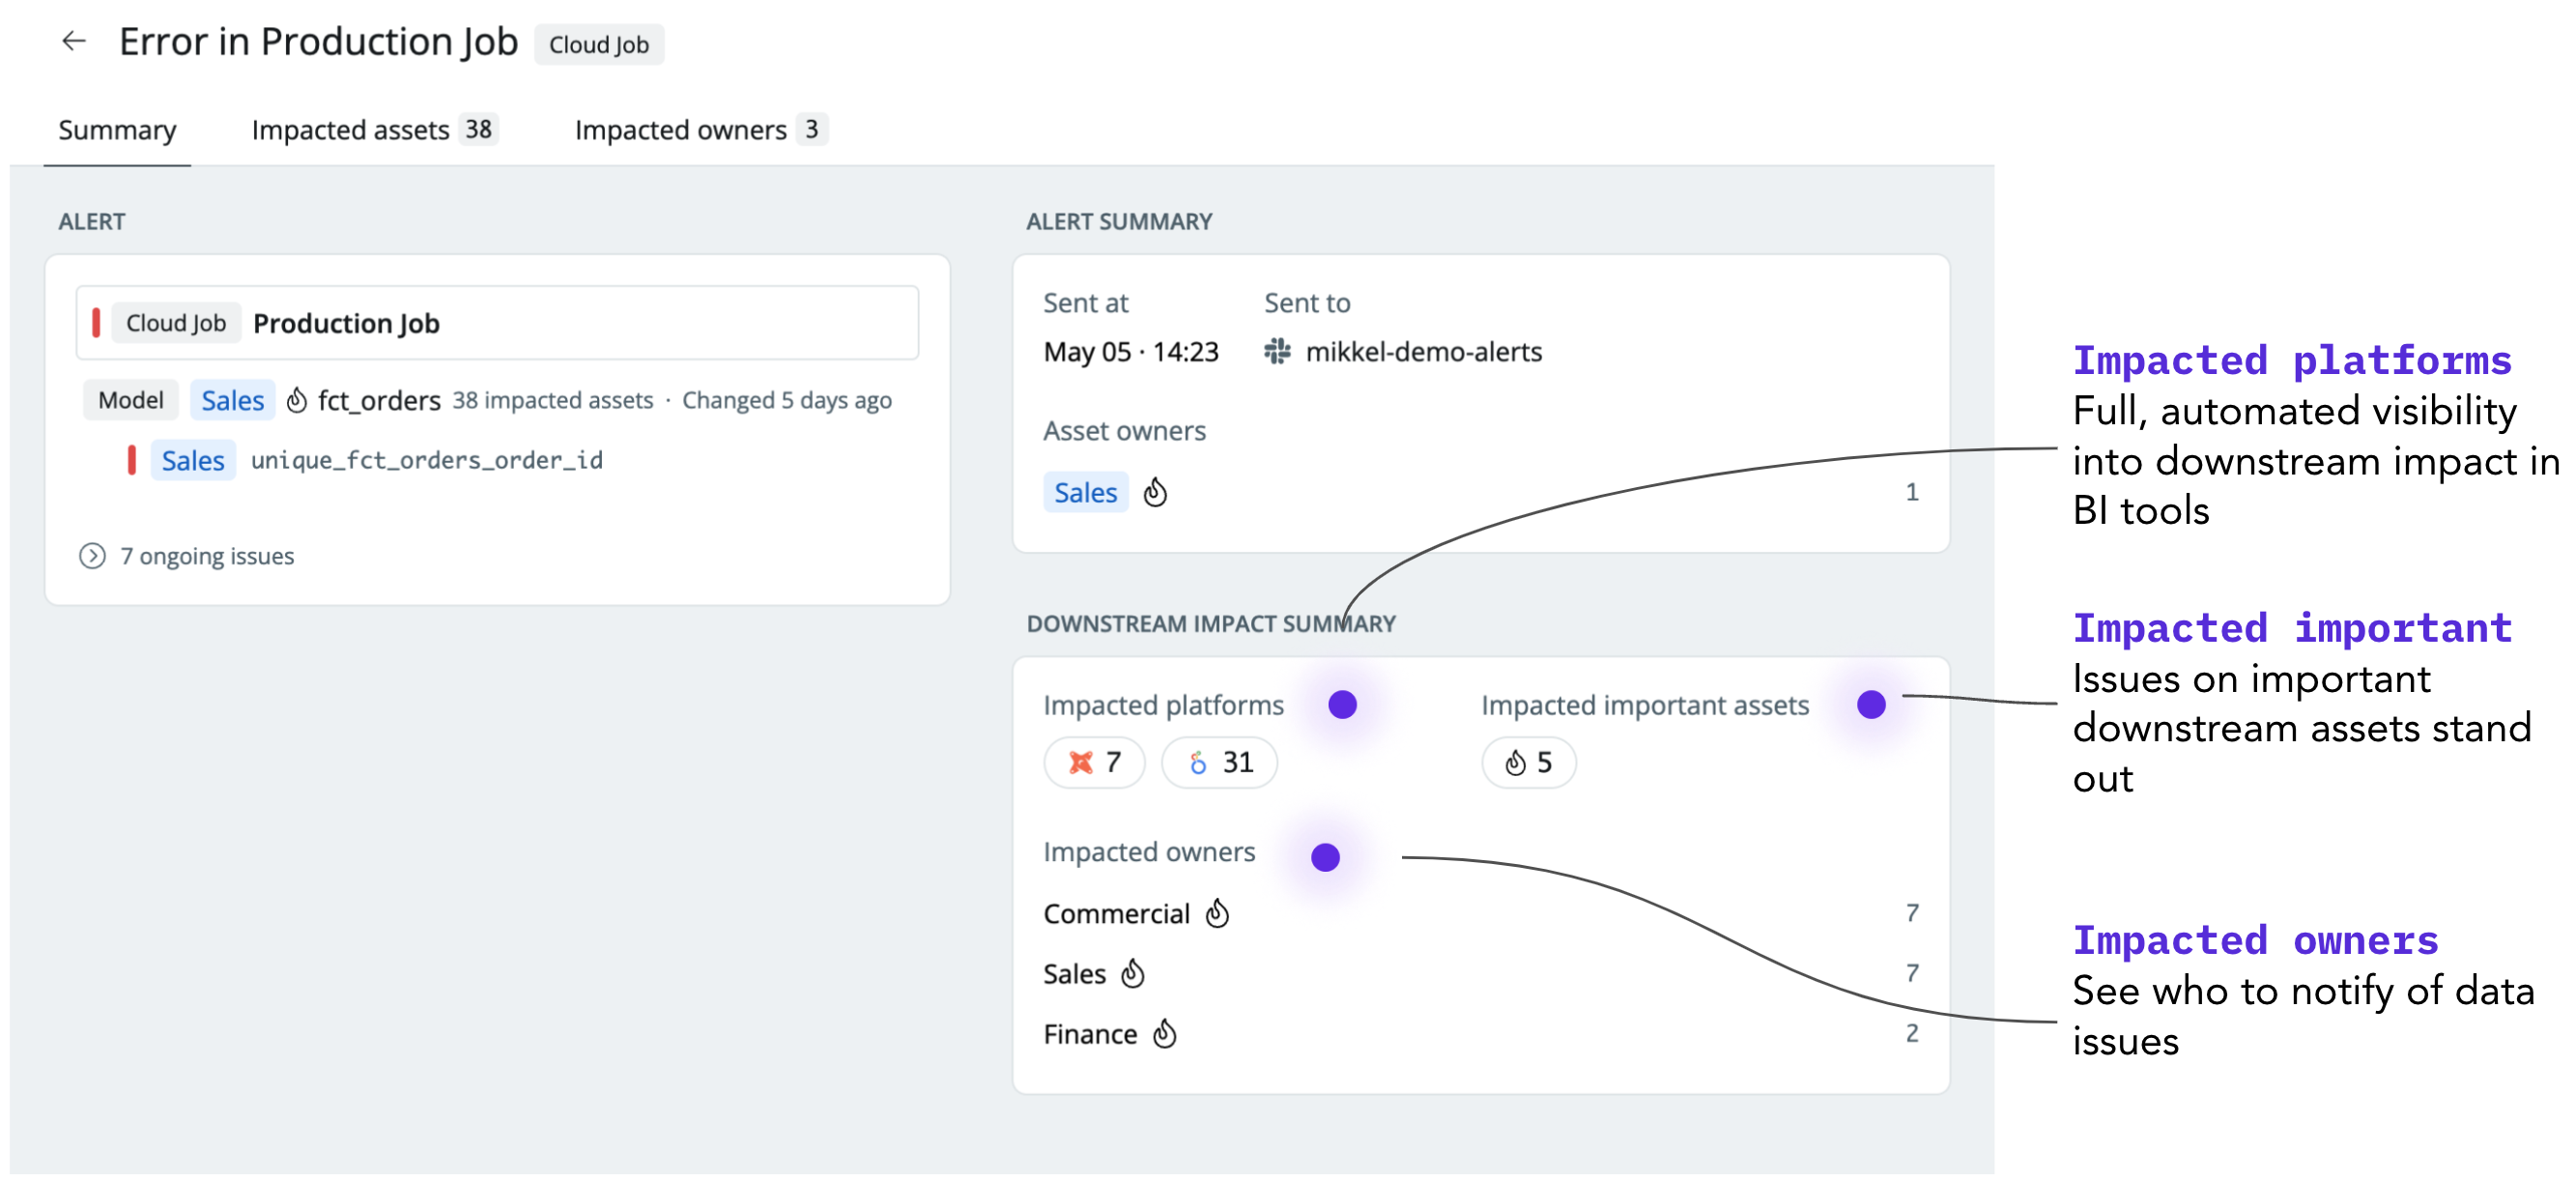Click the unique_fct_orders_order_id test link
This screenshot has width=2576, height=1181.
pyautogui.click(x=426, y=460)
